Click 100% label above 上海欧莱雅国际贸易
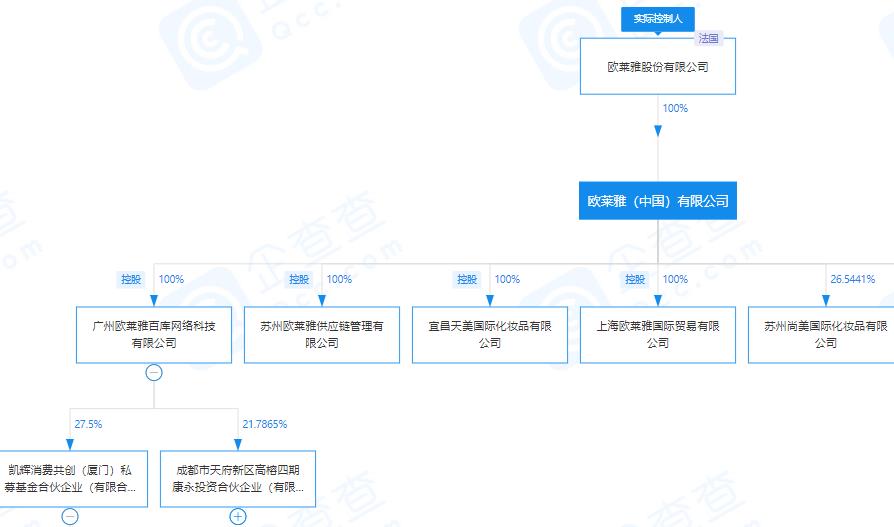 [675, 279]
